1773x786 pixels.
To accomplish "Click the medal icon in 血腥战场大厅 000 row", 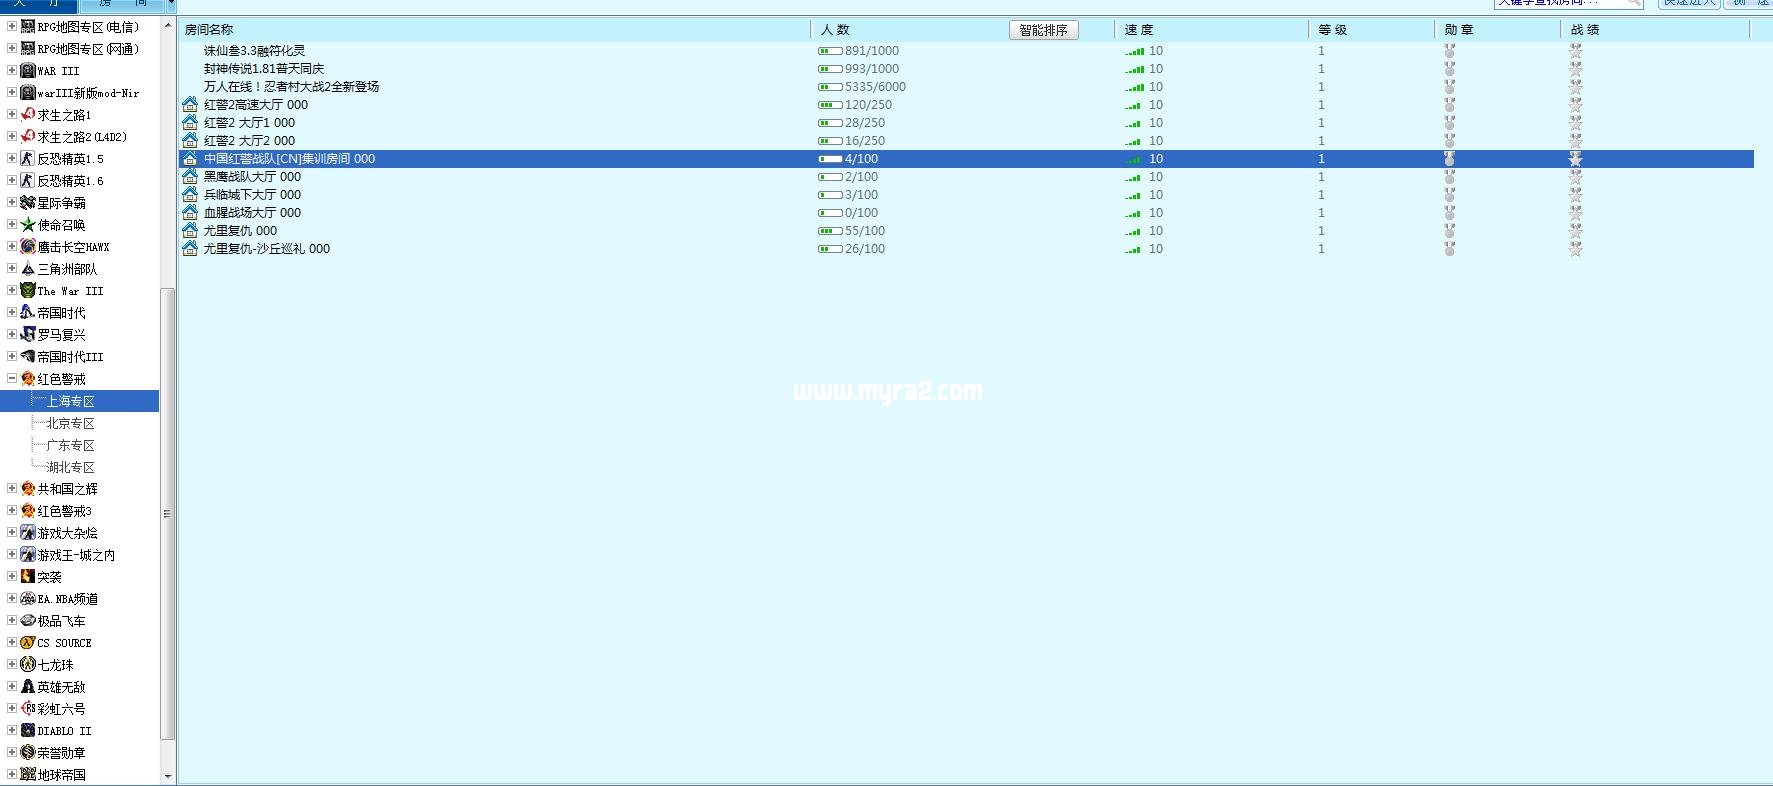I will (1449, 213).
